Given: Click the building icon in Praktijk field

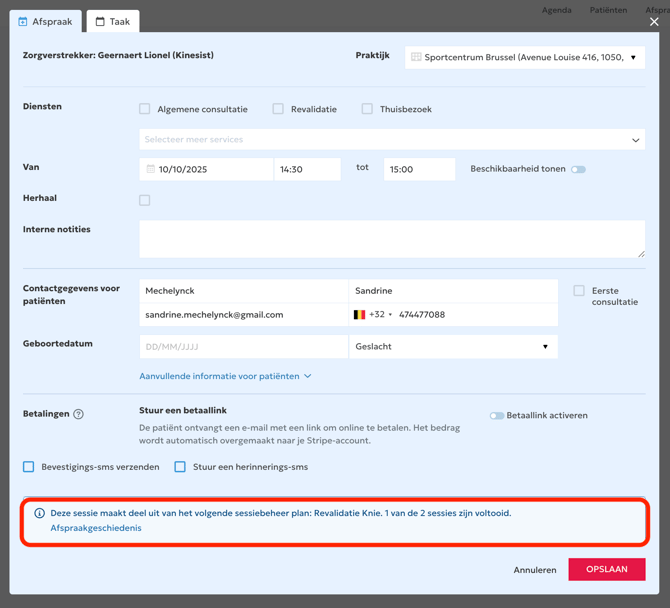Looking at the screenshot, I should pyautogui.click(x=416, y=58).
